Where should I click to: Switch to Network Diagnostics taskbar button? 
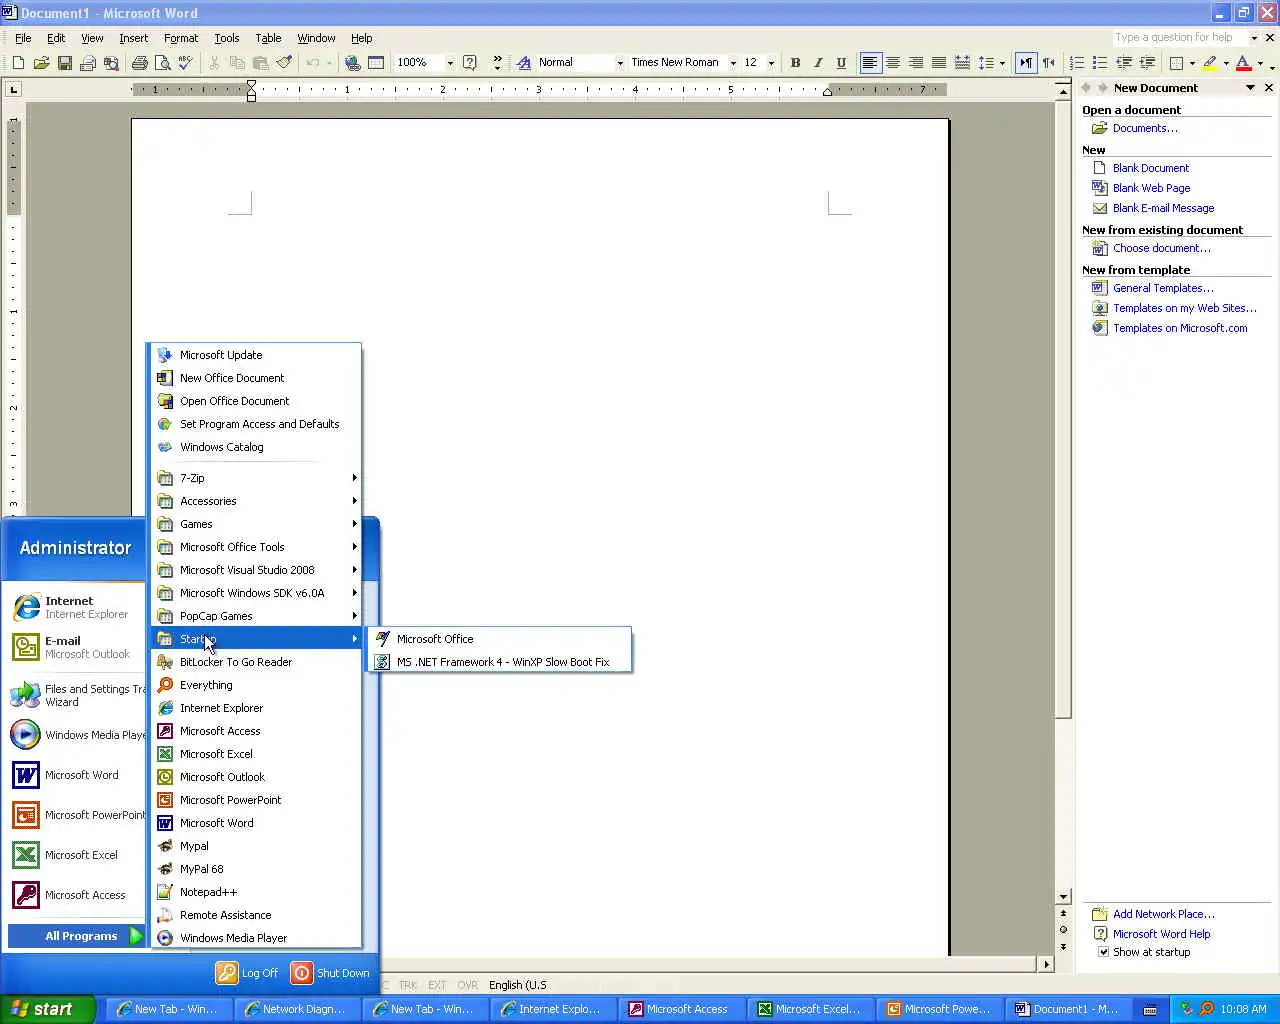pyautogui.click(x=295, y=1009)
